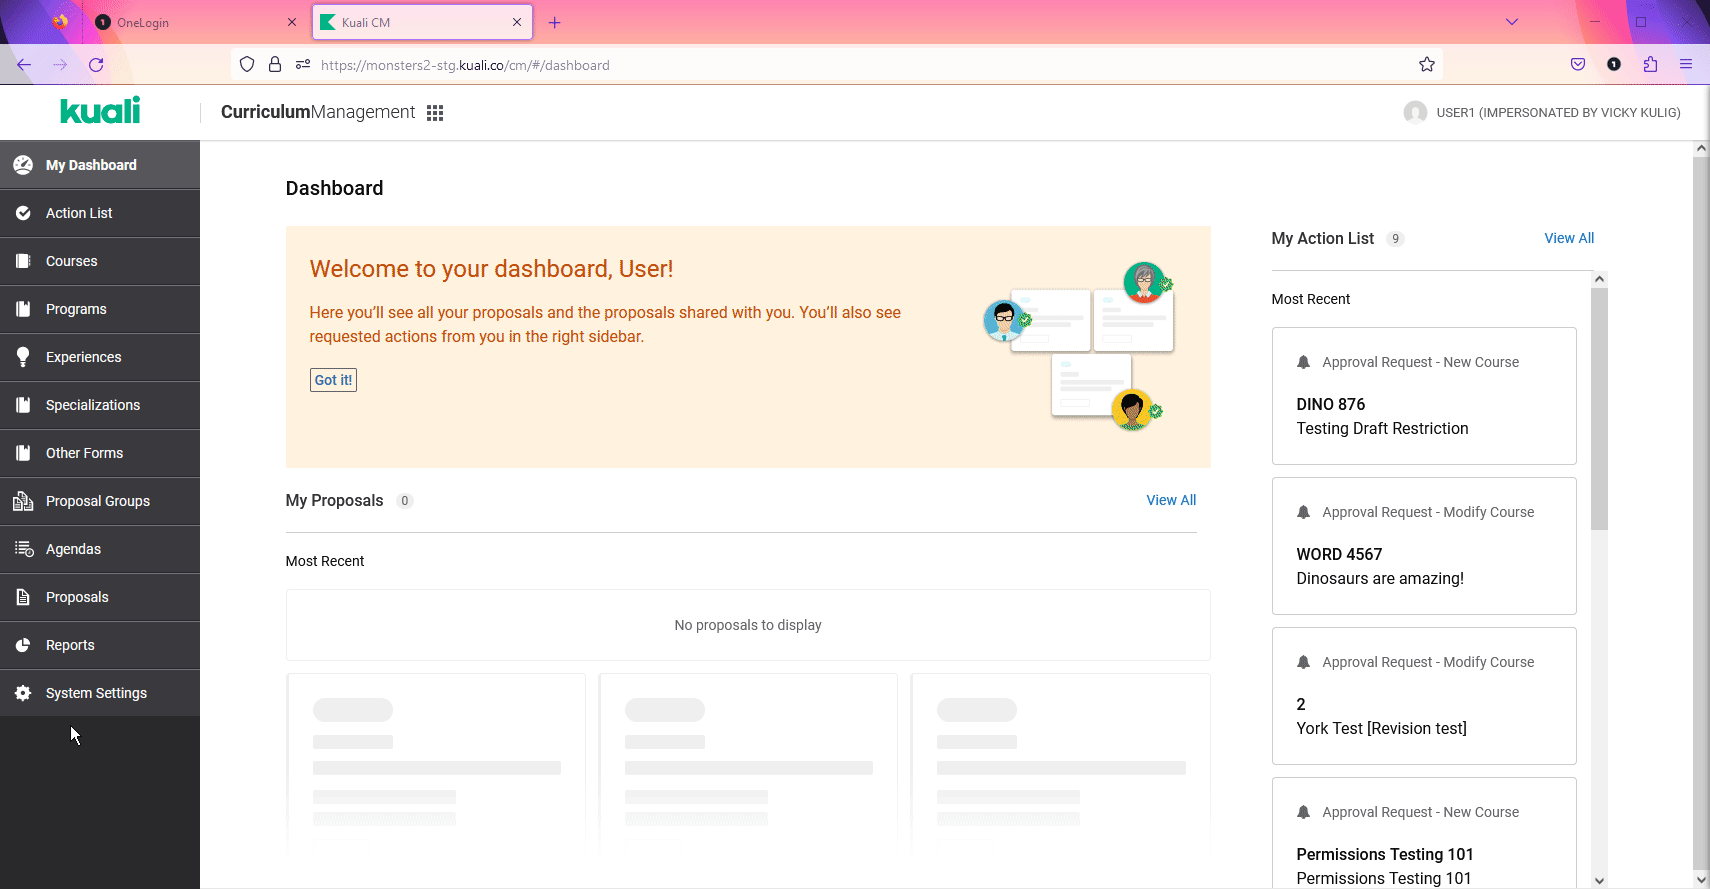
Task: Open Proposal Groups section
Action: [100, 501]
